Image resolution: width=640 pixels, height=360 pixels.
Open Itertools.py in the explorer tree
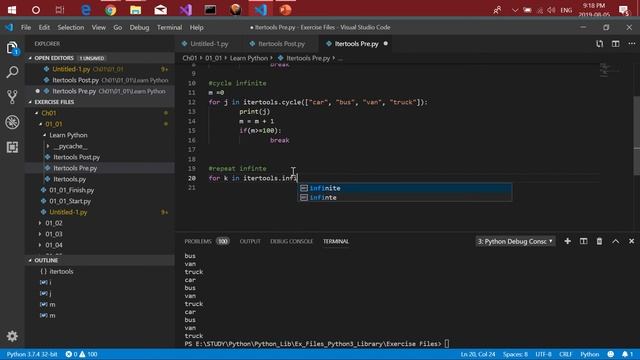click(69, 179)
